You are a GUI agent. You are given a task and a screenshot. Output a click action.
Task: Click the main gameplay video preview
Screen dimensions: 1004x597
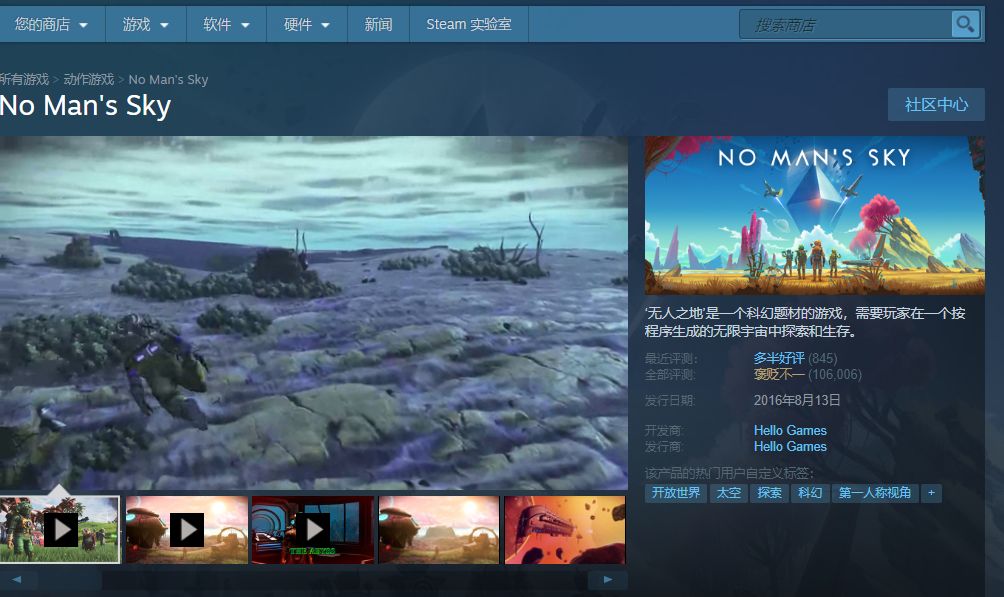coord(314,313)
